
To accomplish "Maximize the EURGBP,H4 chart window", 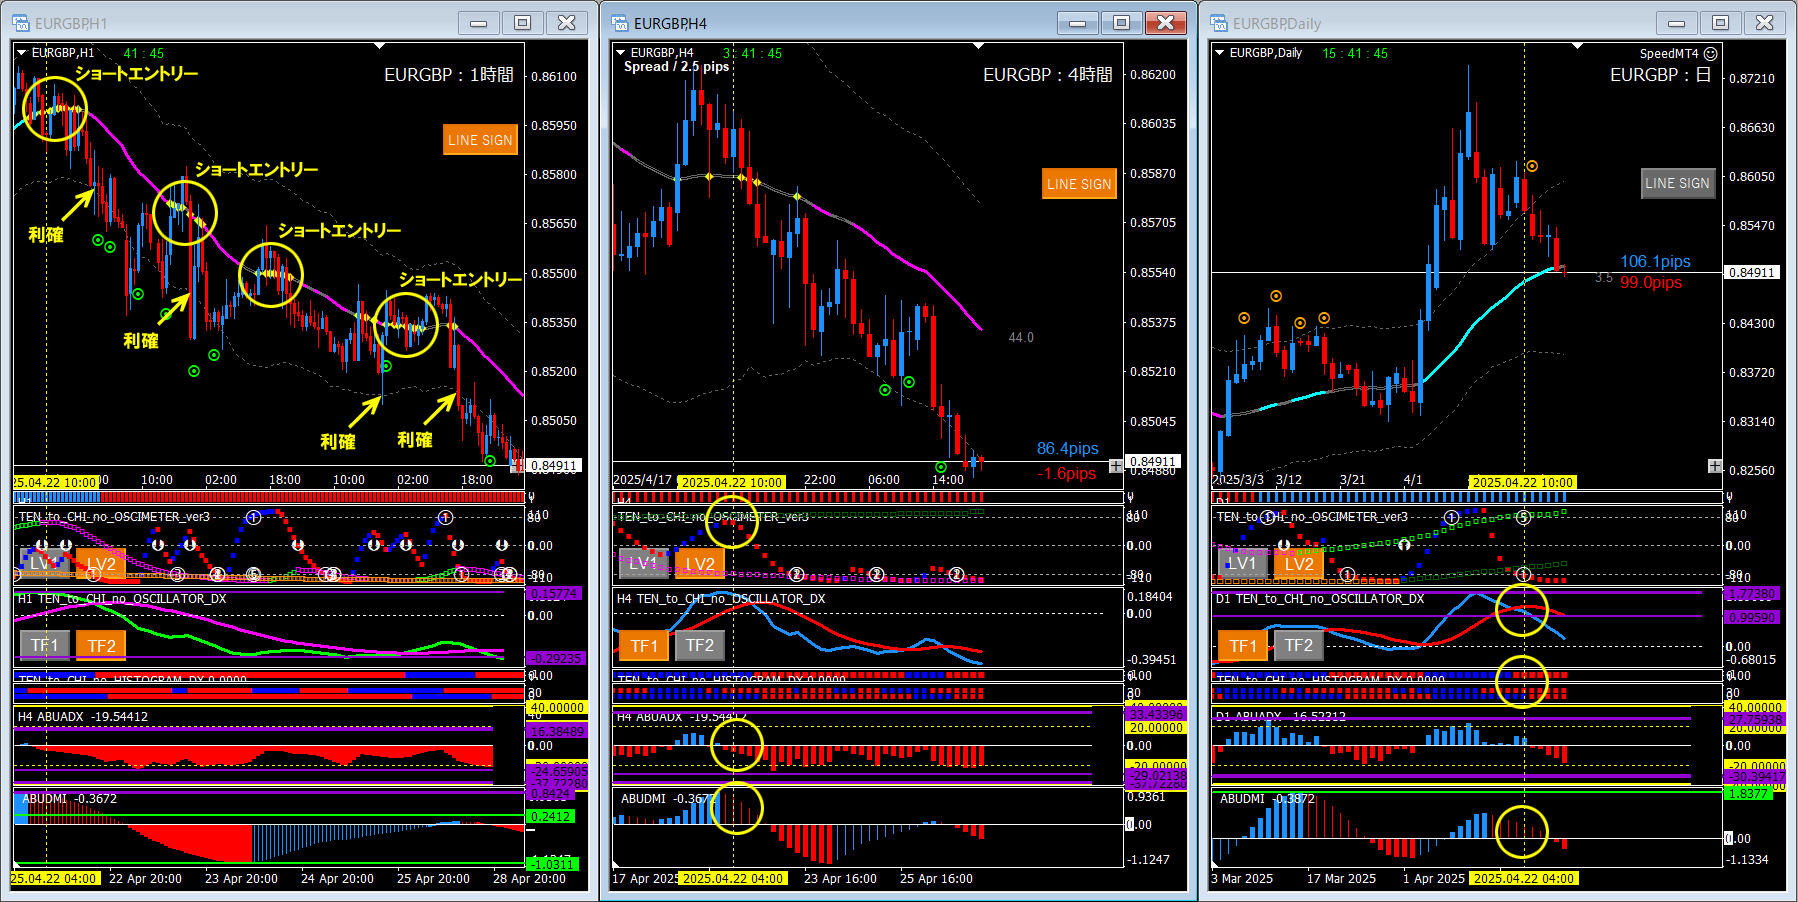I will click(1122, 23).
